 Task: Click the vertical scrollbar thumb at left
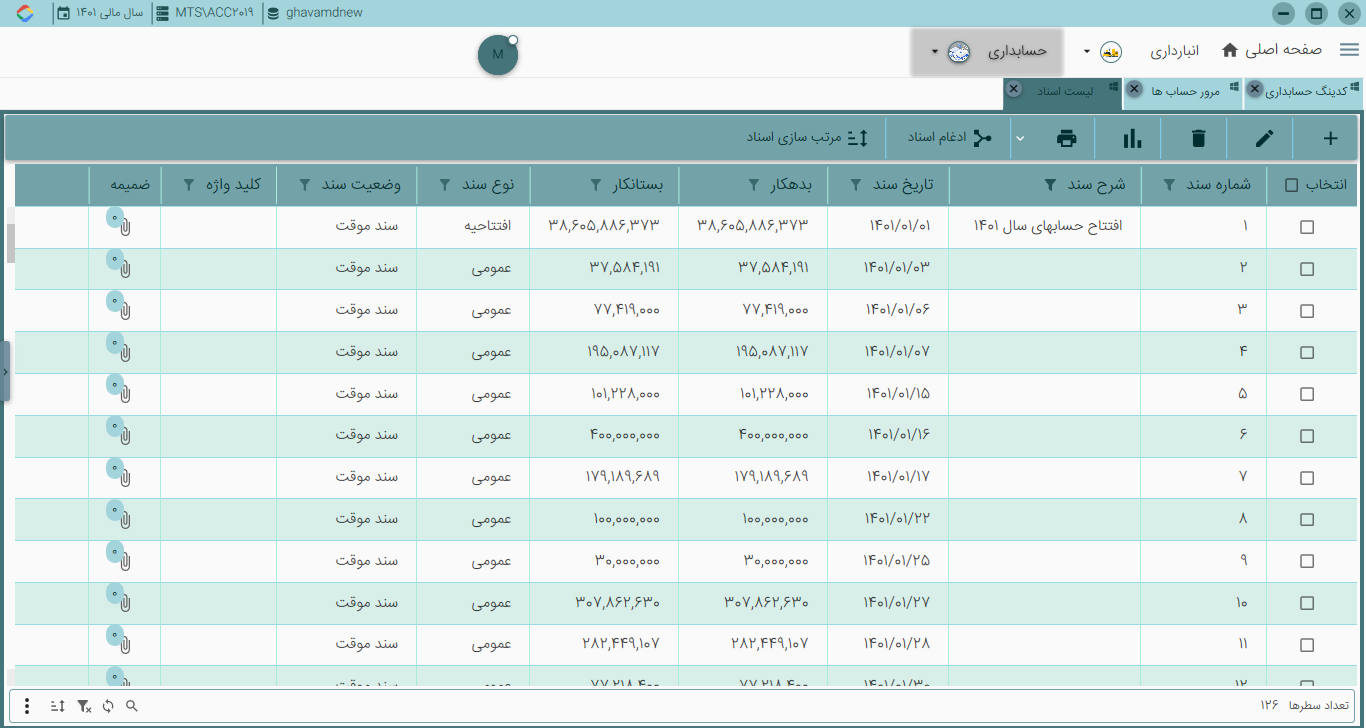click(11, 243)
